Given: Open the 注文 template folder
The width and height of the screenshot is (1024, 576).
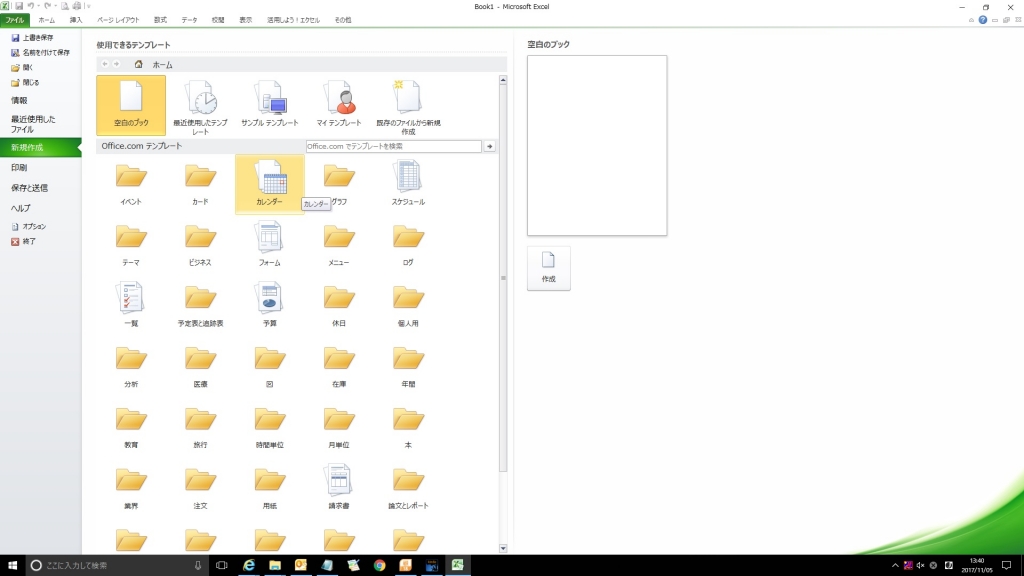Looking at the screenshot, I should (200, 488).
